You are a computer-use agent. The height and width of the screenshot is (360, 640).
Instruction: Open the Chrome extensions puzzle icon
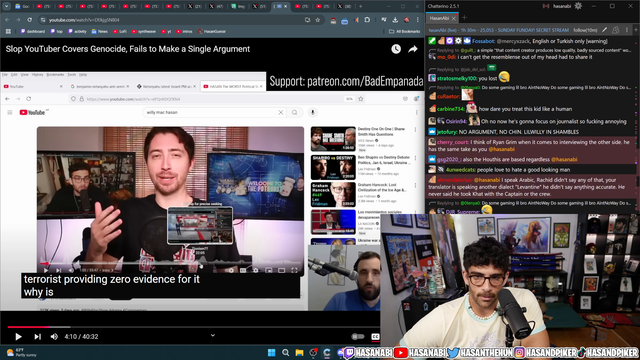[367, 20]
